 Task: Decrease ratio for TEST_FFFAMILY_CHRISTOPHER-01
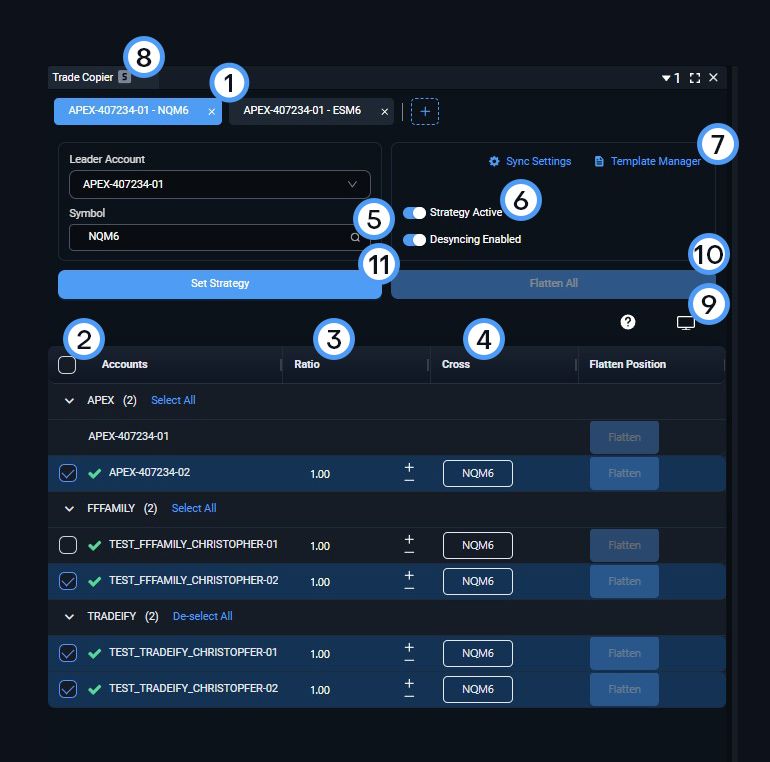point(409,552)
